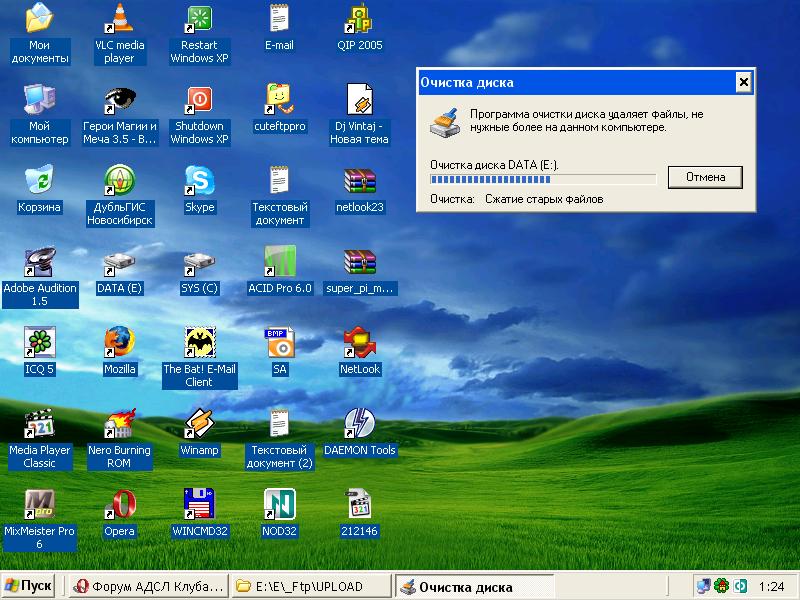The width and height of the screenshot is (800, 600).
Task: Open the Mozilla Firefox shortcut
Action: 120,342
